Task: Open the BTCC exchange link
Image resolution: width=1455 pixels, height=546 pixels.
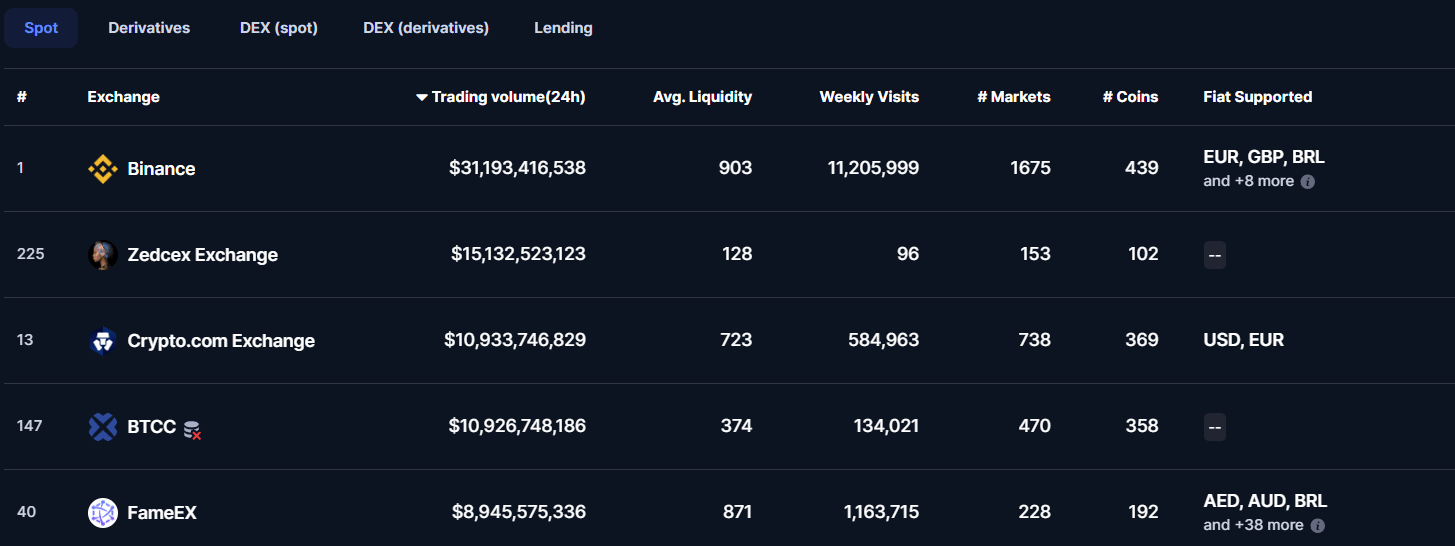Action: [x=152, y=427]
